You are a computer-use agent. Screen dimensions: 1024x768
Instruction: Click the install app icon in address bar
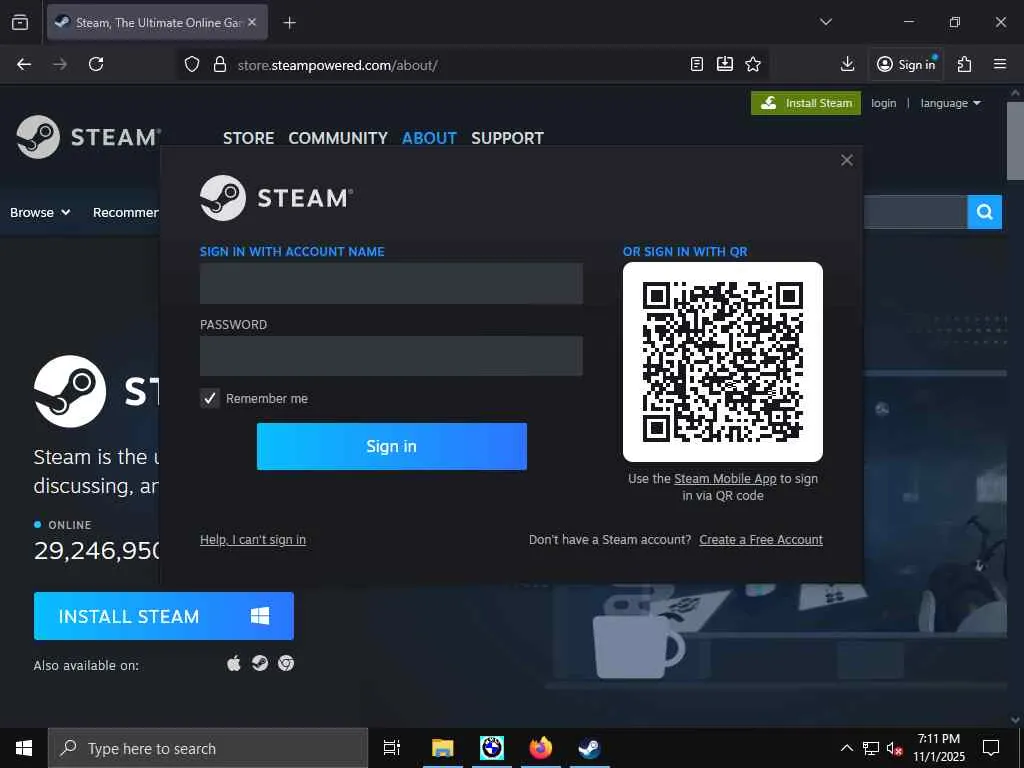pyautogui.click(x=725, y=64)
